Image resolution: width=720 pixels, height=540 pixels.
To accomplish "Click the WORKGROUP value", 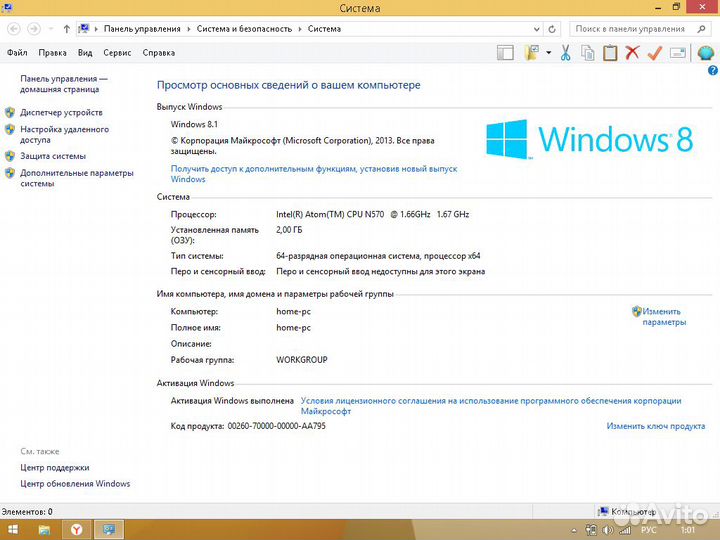I will click(x=302, y=360).
